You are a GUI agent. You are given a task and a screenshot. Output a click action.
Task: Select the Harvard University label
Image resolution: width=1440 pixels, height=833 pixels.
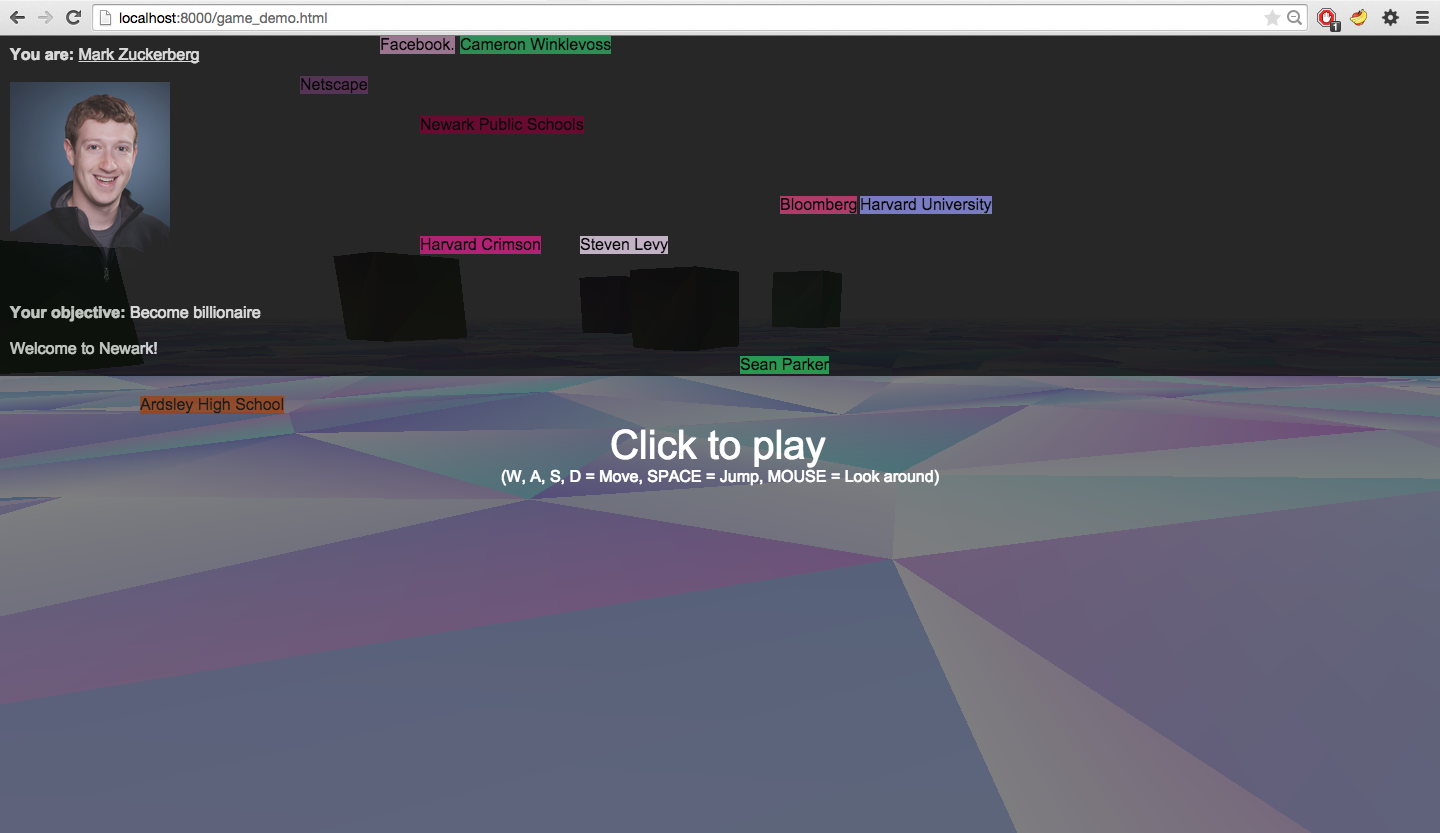click(926, 205)
